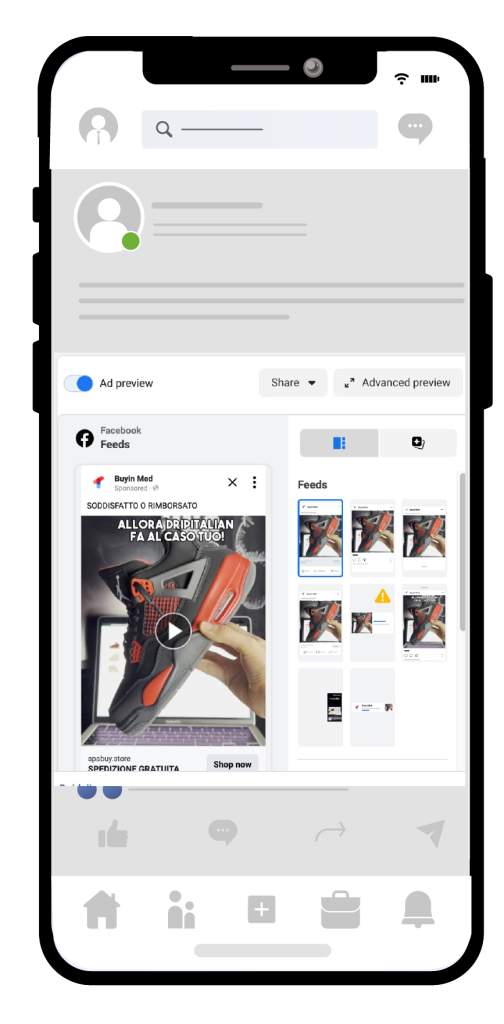
Task: Click the paper plane send icon
Action: click(x=431, y=834)
